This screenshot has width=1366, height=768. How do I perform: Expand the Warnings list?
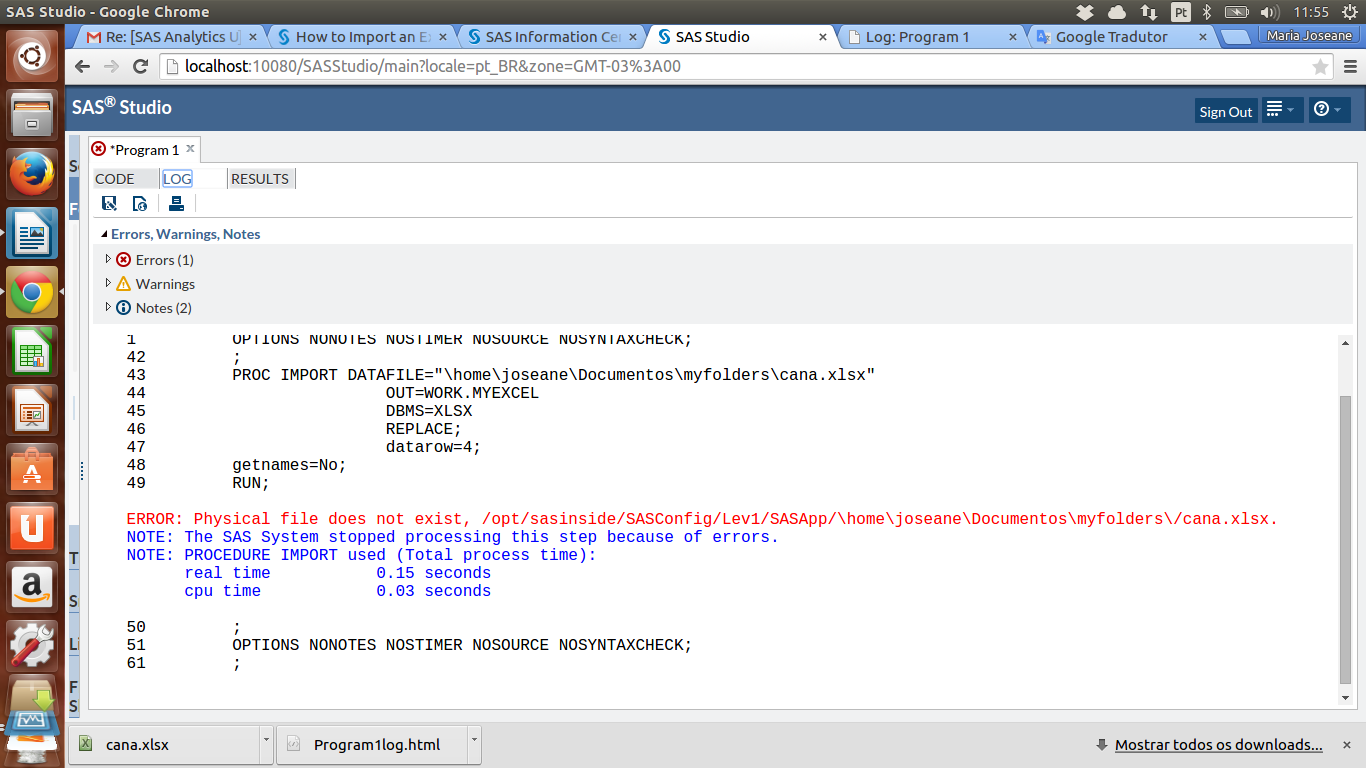108,283
